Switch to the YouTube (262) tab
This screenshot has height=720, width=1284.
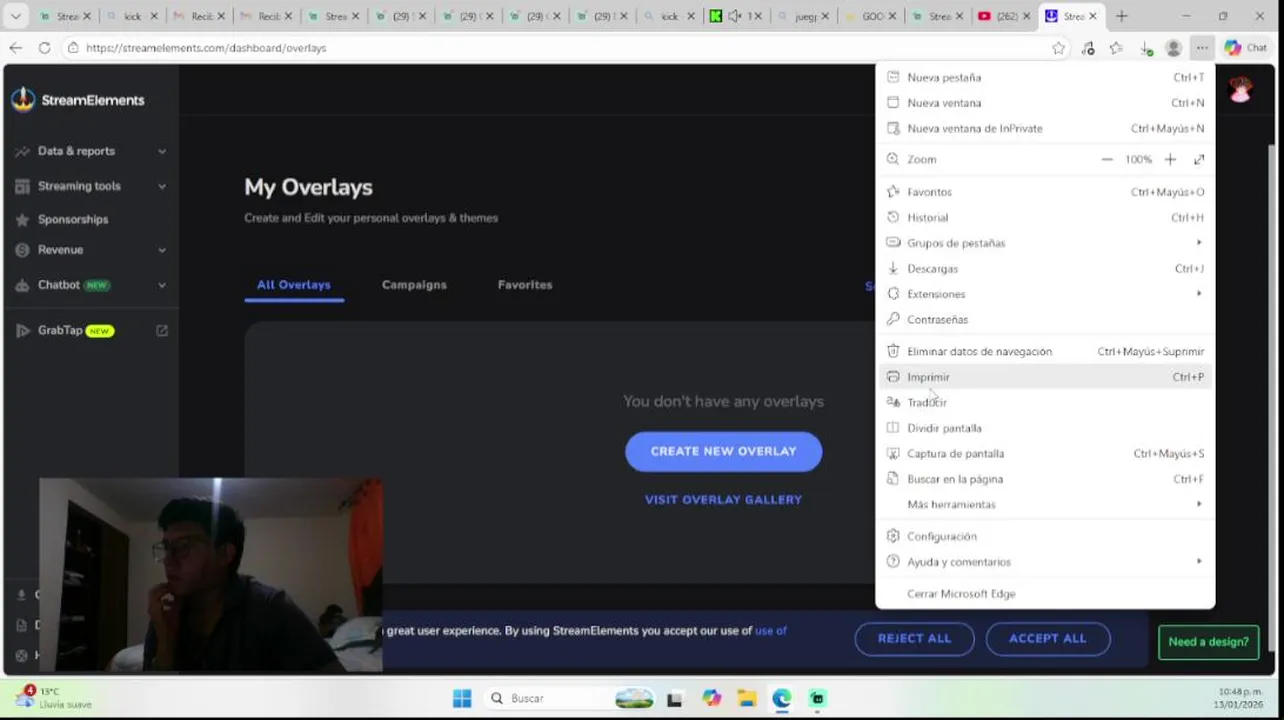1003,16
